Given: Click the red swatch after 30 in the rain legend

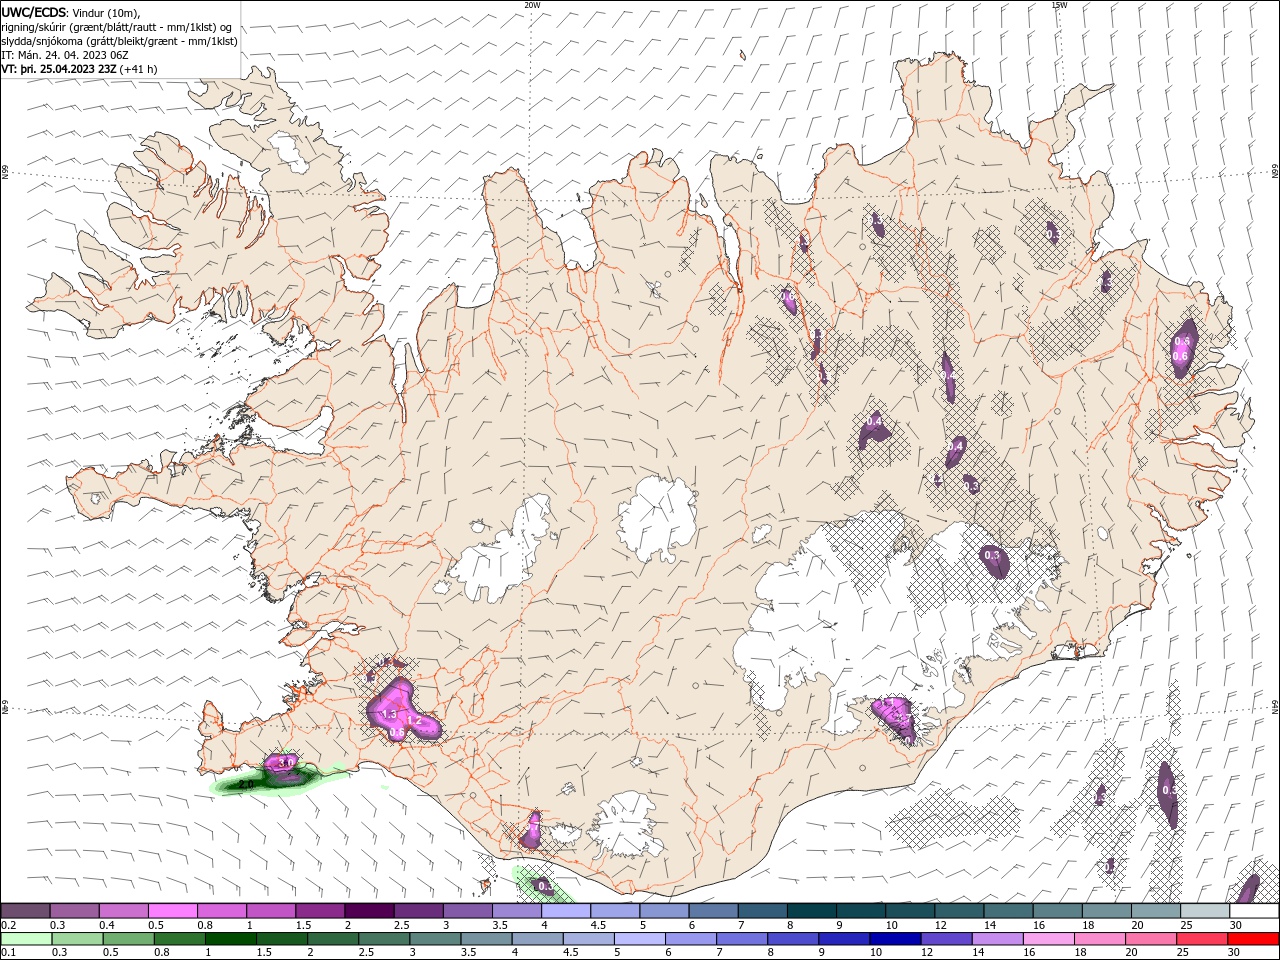Looking at the screenshot, I should pyautogui.click(x=1254, y=939).
